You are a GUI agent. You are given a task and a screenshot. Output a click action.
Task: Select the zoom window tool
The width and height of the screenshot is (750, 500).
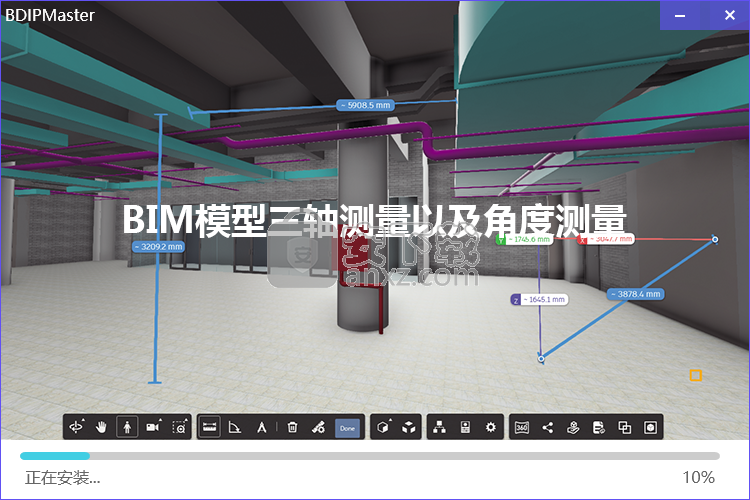179,427
